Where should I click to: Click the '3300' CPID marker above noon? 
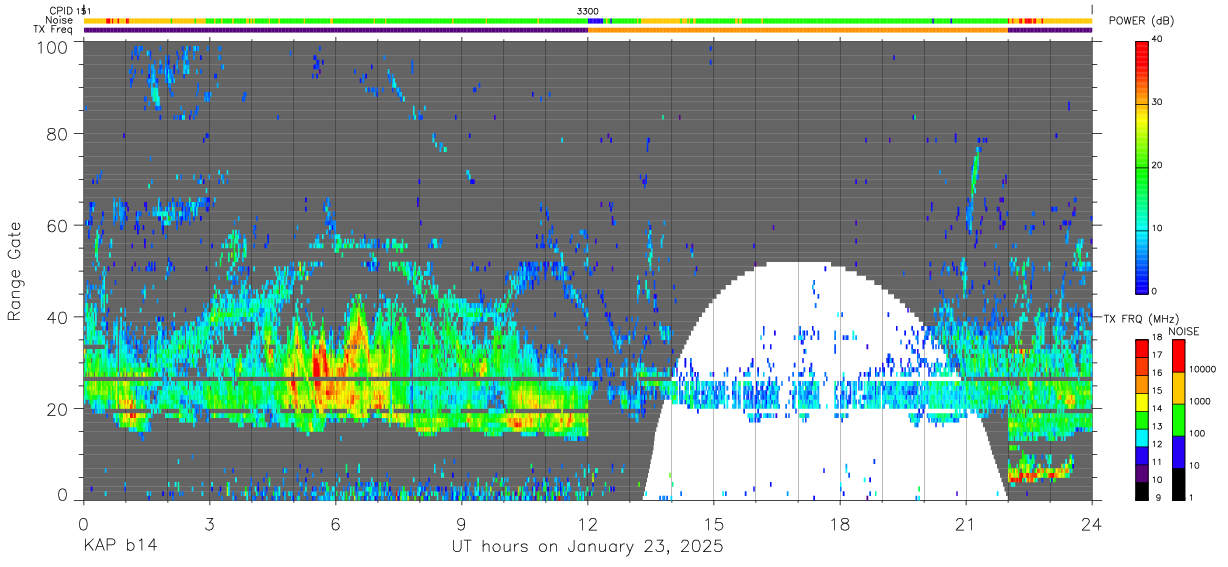point(588,11)
